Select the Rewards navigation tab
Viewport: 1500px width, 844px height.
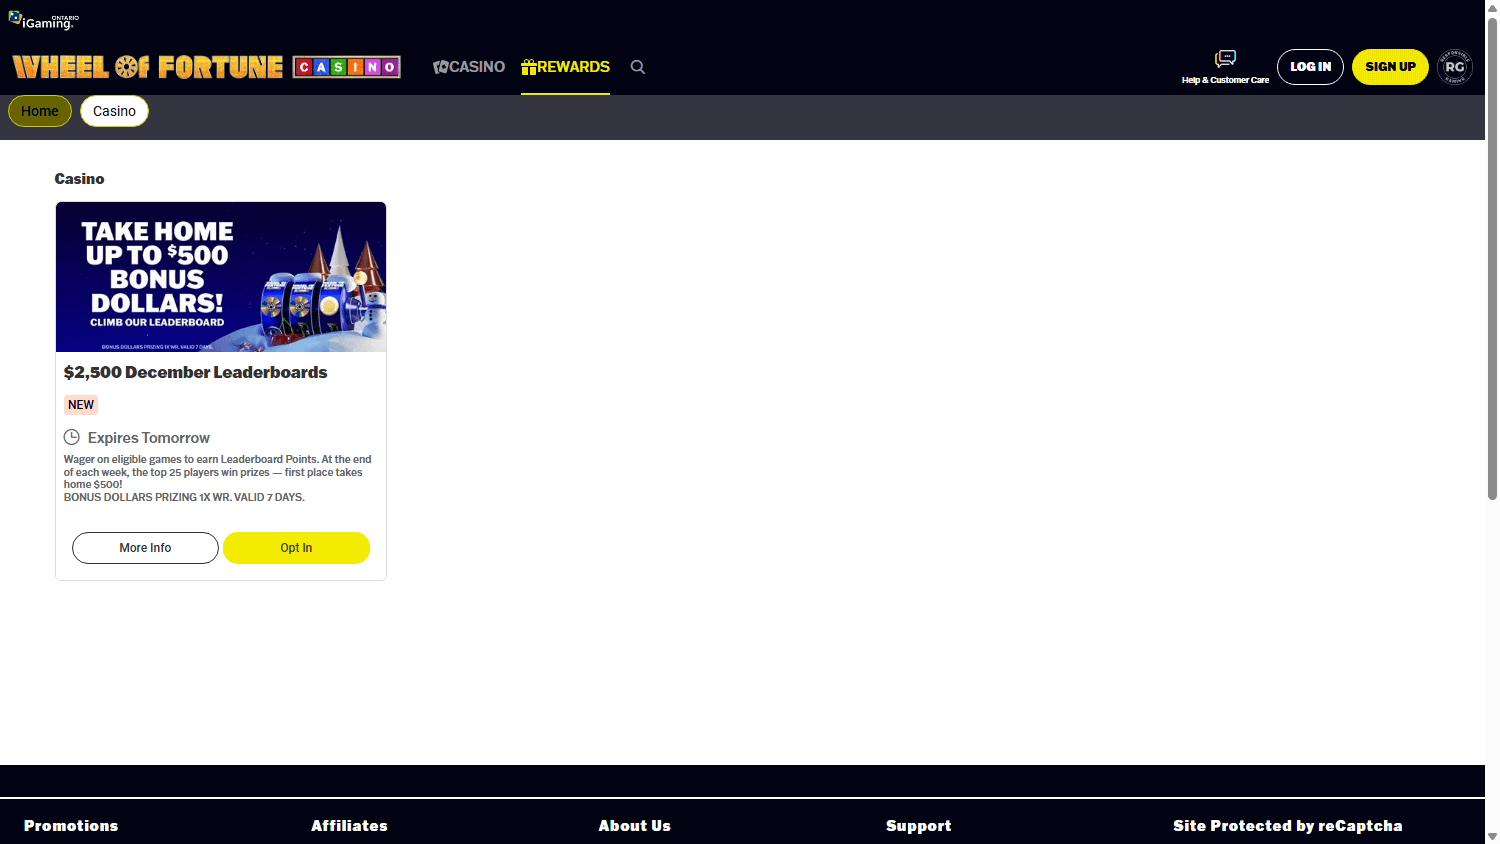click(x=565, y=67)
